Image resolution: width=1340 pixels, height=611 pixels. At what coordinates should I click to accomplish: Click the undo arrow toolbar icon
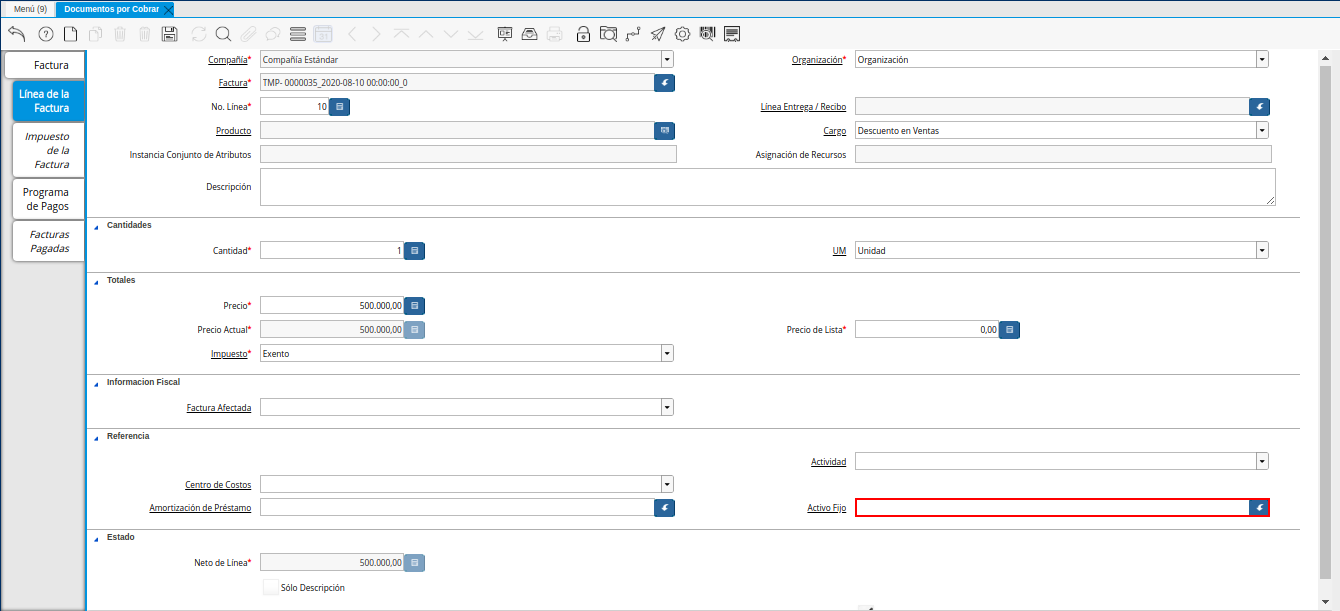[16, 34]
